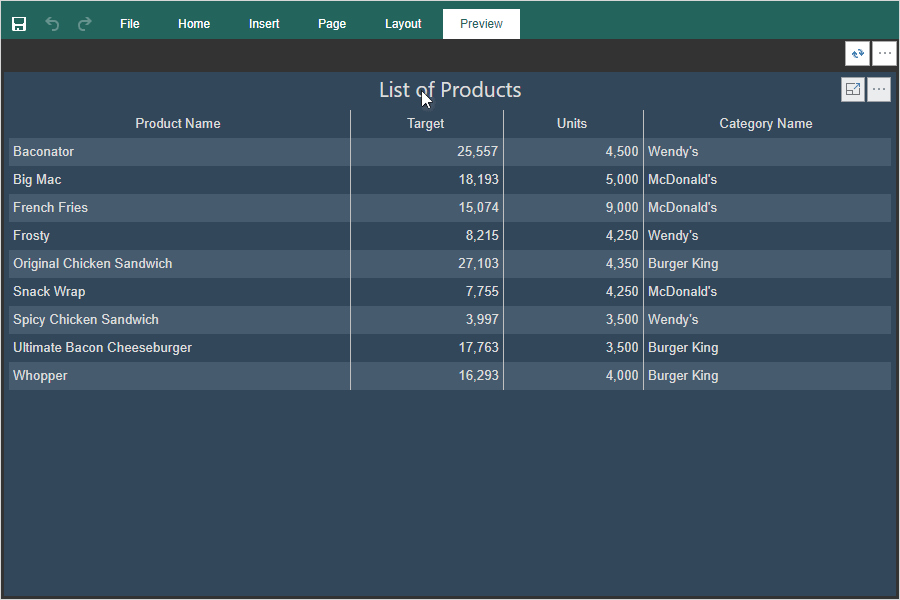Click Ultimate Bacon Cheeseburger's units value 3,500
Viewport: 900px width, 600px height.
[x=622, y=347]
